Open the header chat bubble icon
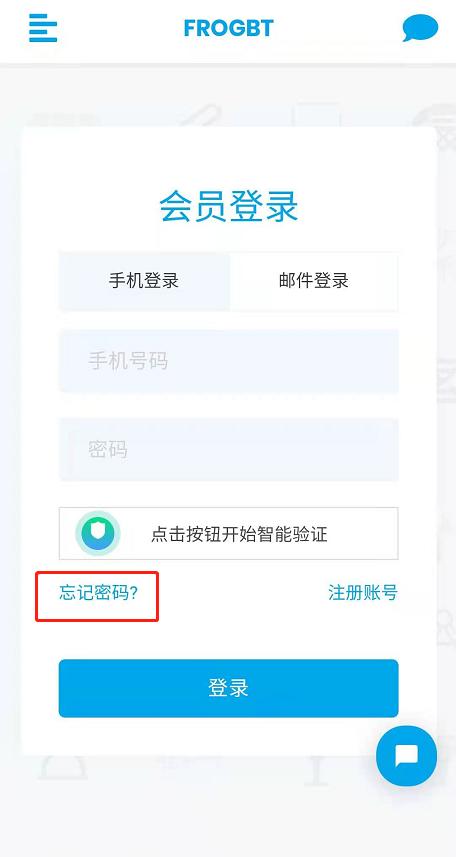456x857 pixels. pyautogui.click(x=420, y=28)
